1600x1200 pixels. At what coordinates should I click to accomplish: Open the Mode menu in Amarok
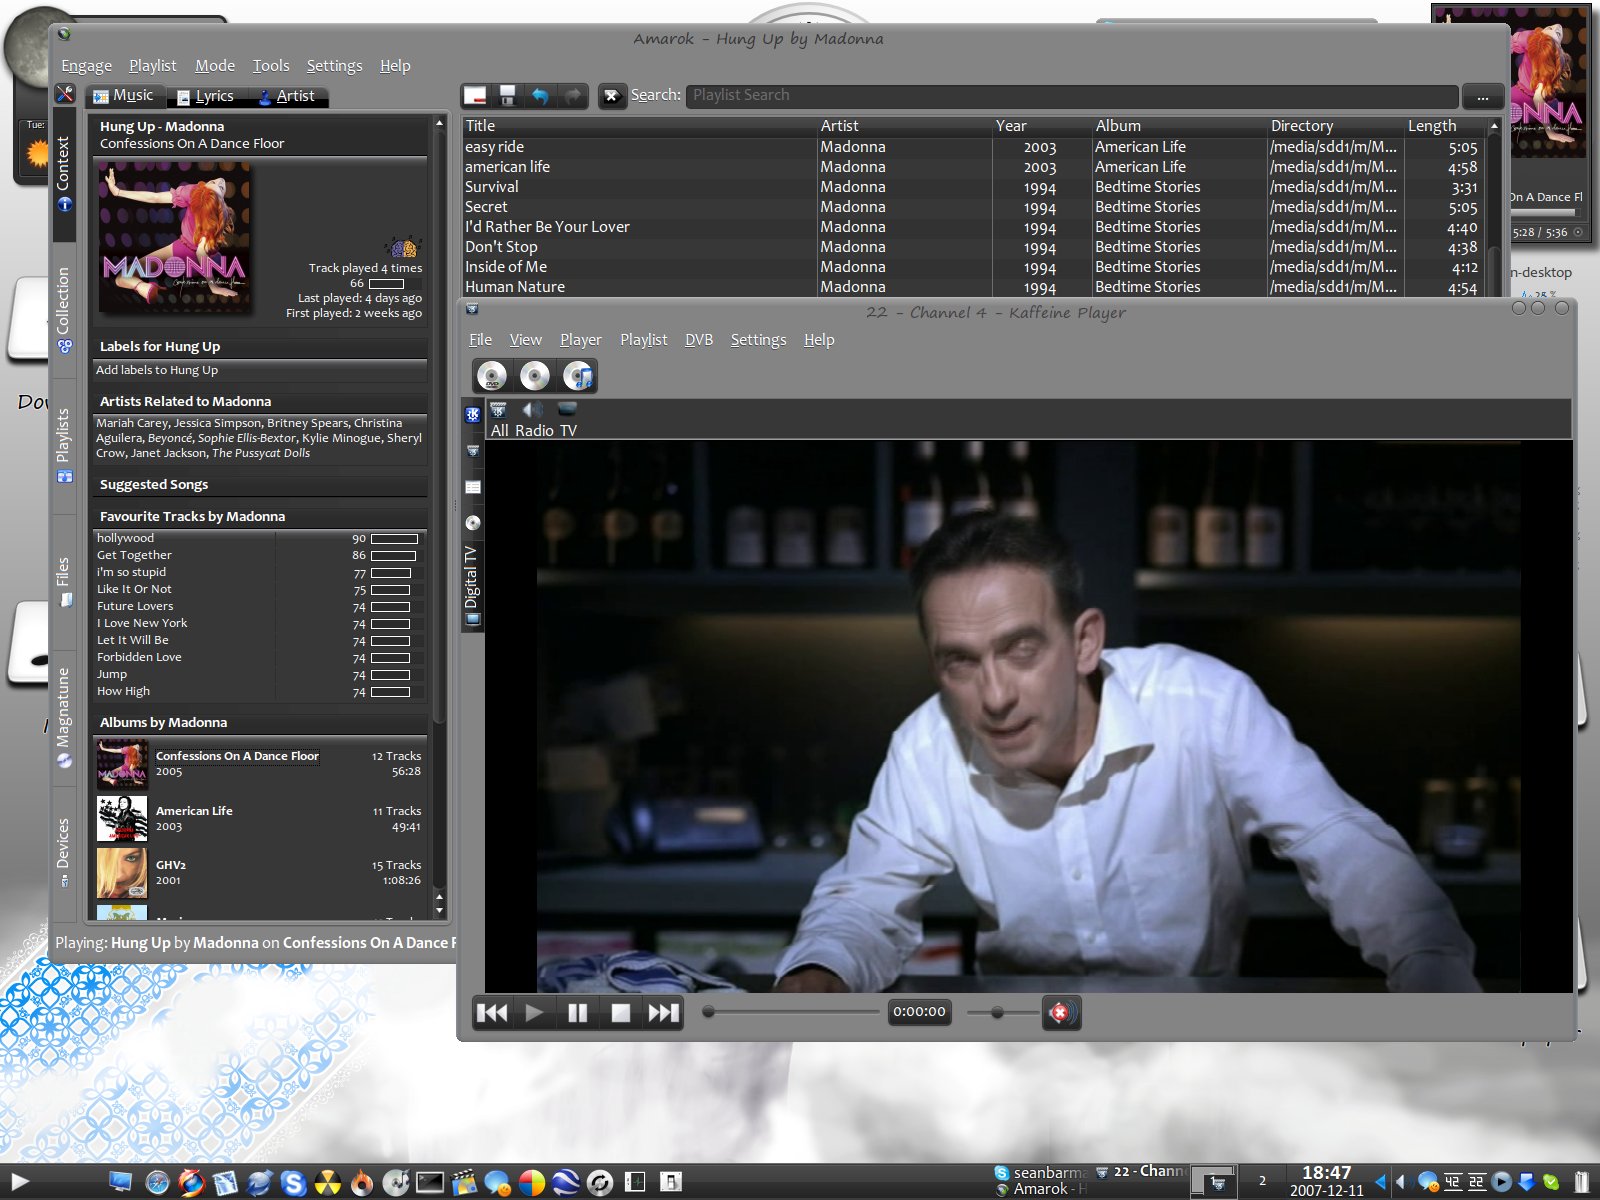[215, 66]
